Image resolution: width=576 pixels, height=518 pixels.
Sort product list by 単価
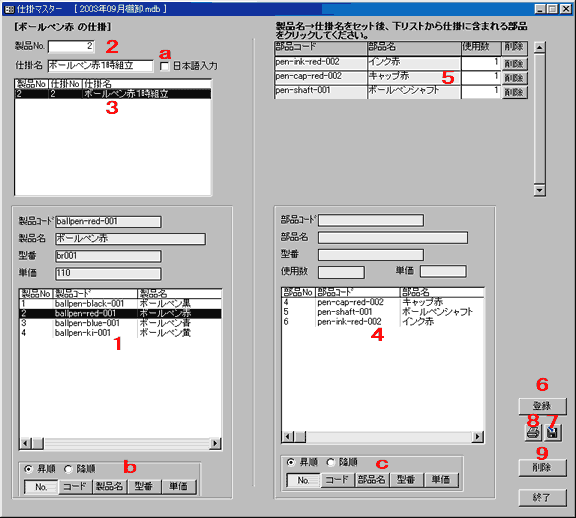tap(179, 487)
